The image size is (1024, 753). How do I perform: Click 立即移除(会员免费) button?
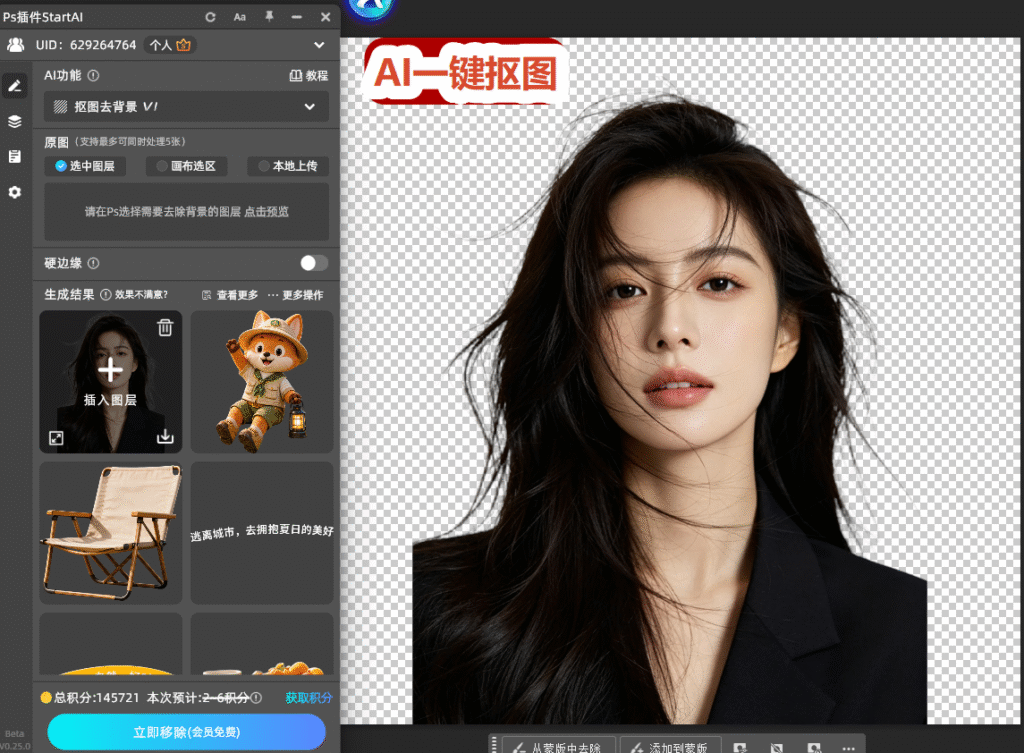coord(187,732)
